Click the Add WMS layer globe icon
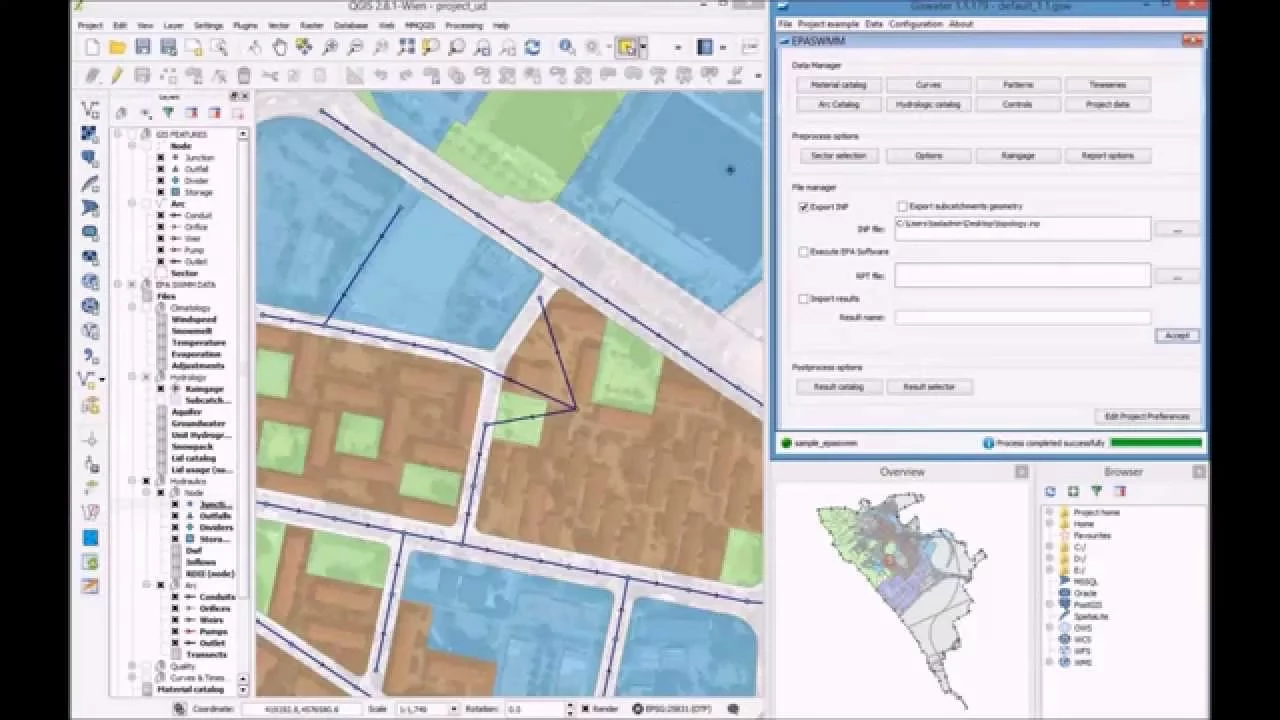Screen dimensions: 1280x720 (x=90, y=282)
